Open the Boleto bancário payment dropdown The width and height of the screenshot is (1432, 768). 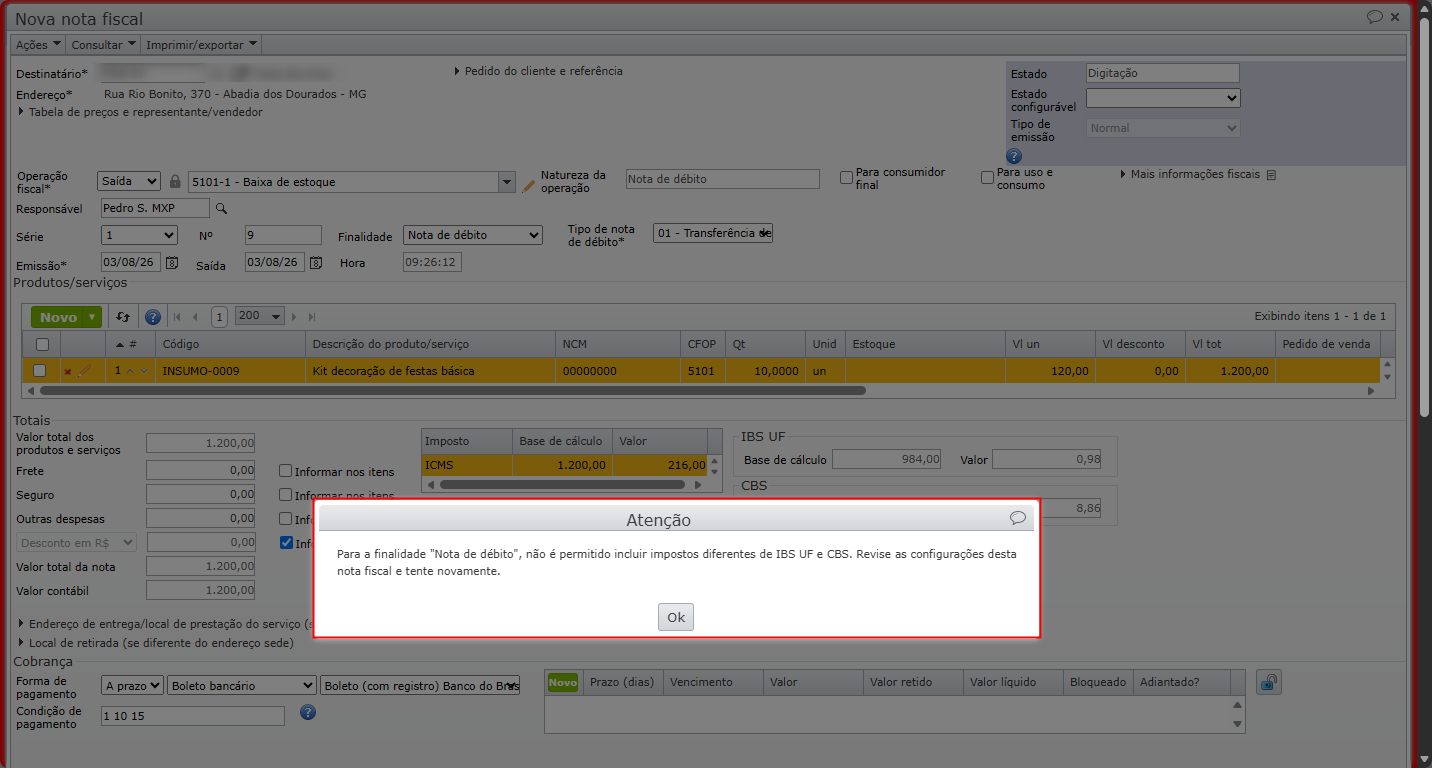coord(242,686)
